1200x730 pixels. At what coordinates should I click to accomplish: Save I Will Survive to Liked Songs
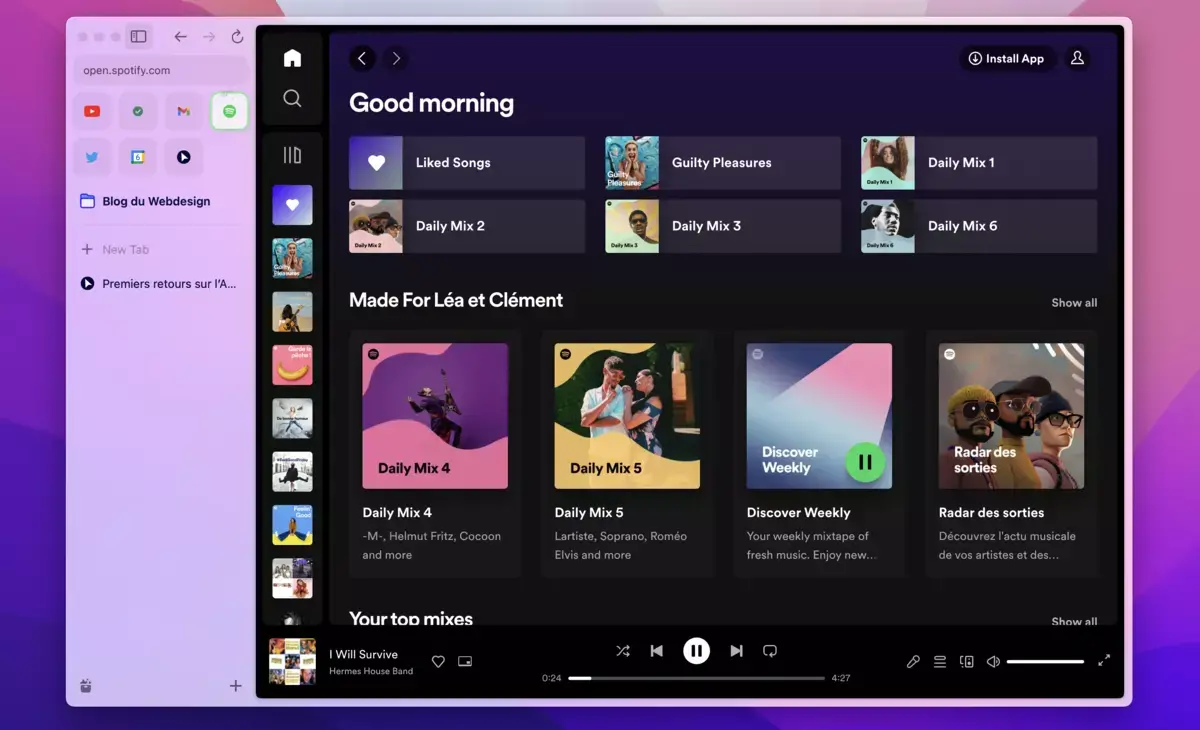[438, 662]
